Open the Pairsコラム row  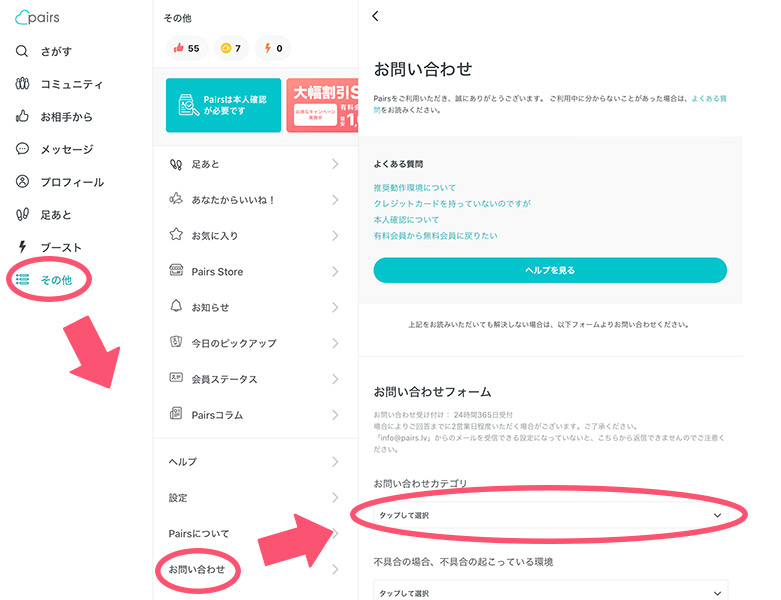point(255,415)
